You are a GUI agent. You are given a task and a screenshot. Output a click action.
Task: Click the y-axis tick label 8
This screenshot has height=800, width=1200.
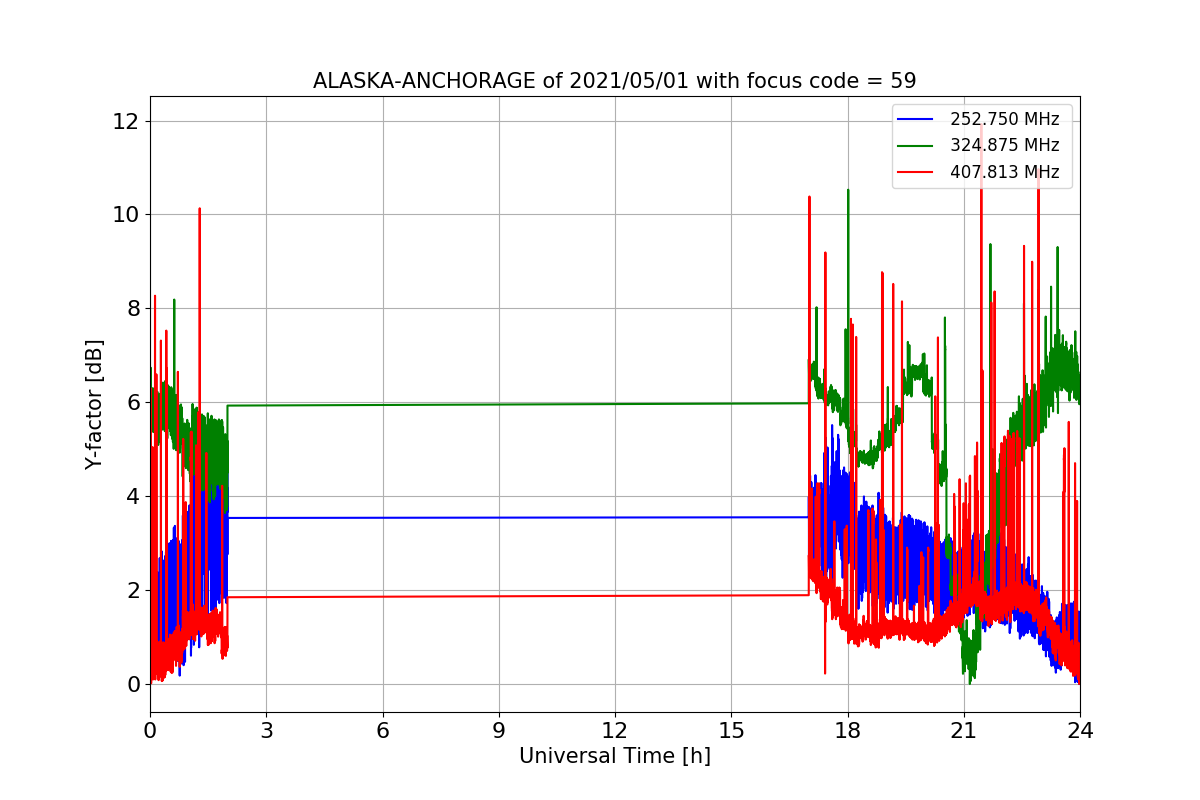(132, 308)
